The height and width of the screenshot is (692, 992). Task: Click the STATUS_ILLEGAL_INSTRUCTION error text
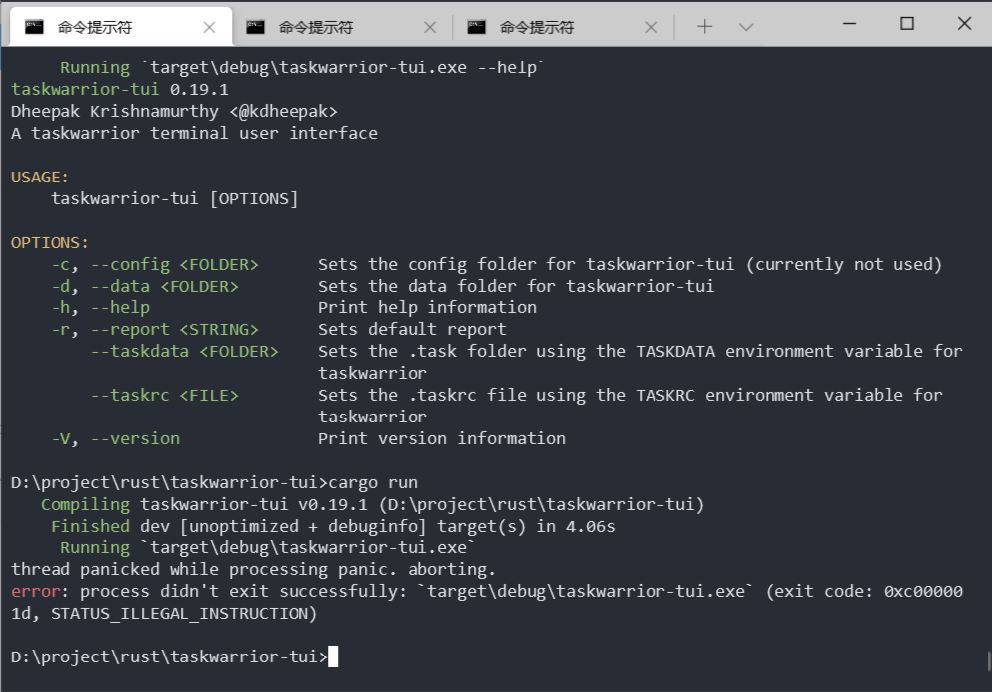coord(180,612)
